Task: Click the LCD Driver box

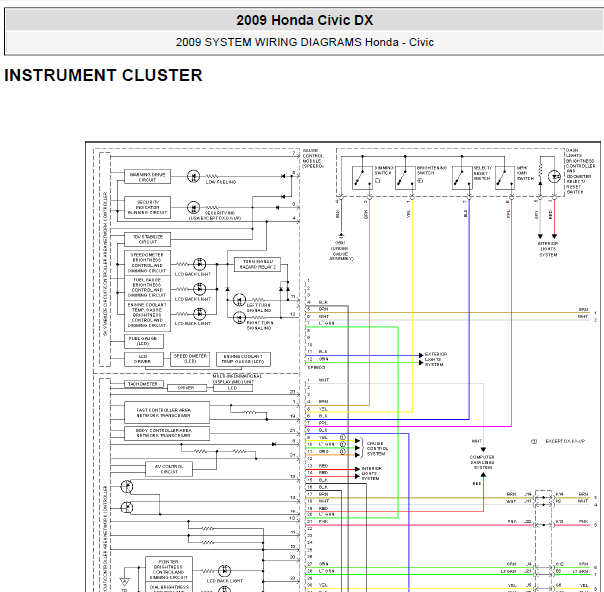Action: point(144,359)
